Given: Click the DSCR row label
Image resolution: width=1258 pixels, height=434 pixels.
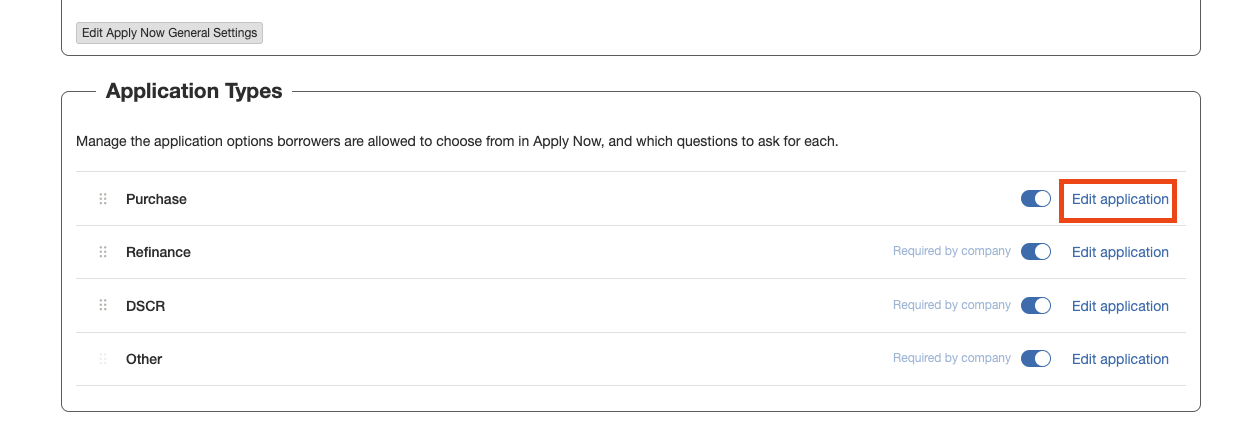Looking at the screenshot, I should click(x=145, y=306).
